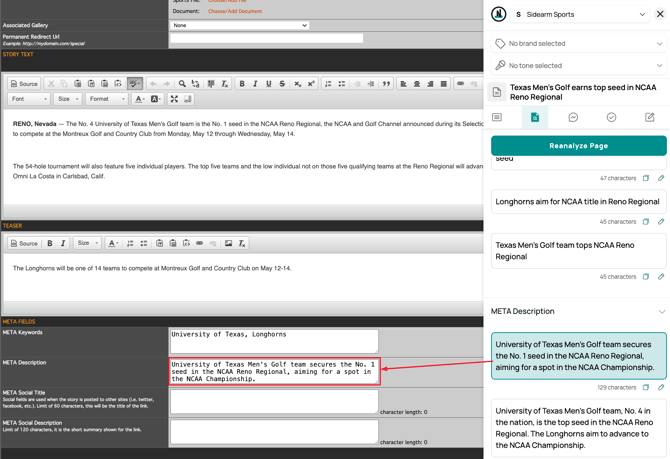Switch to the edit-note tab in side panel
The height and width of the screenshot is (459, 670).
point(649,118)
